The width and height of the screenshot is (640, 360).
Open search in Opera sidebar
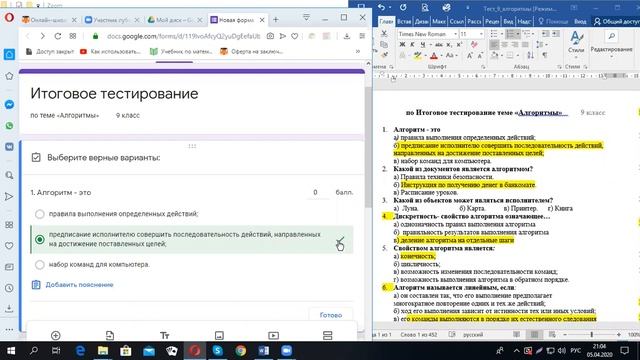[9, 176]
